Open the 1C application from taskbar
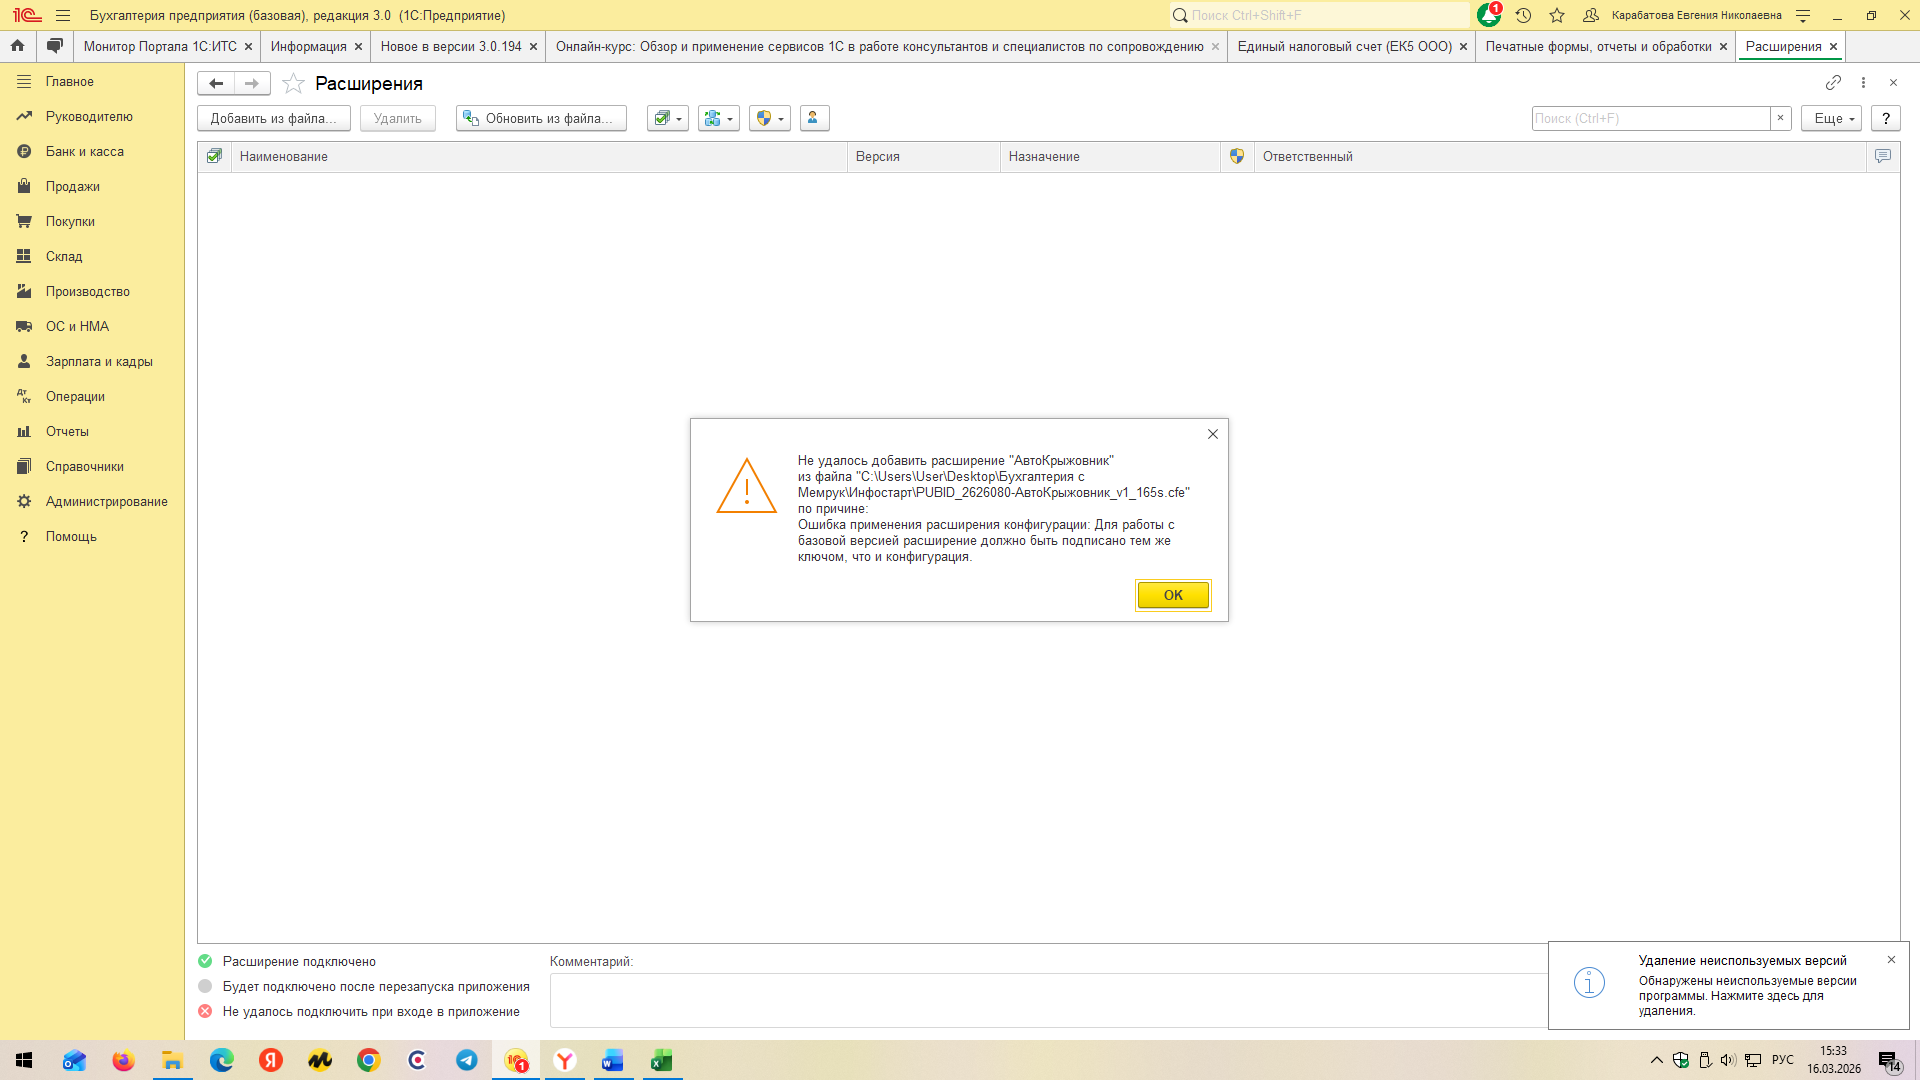 coord(516,1060)
